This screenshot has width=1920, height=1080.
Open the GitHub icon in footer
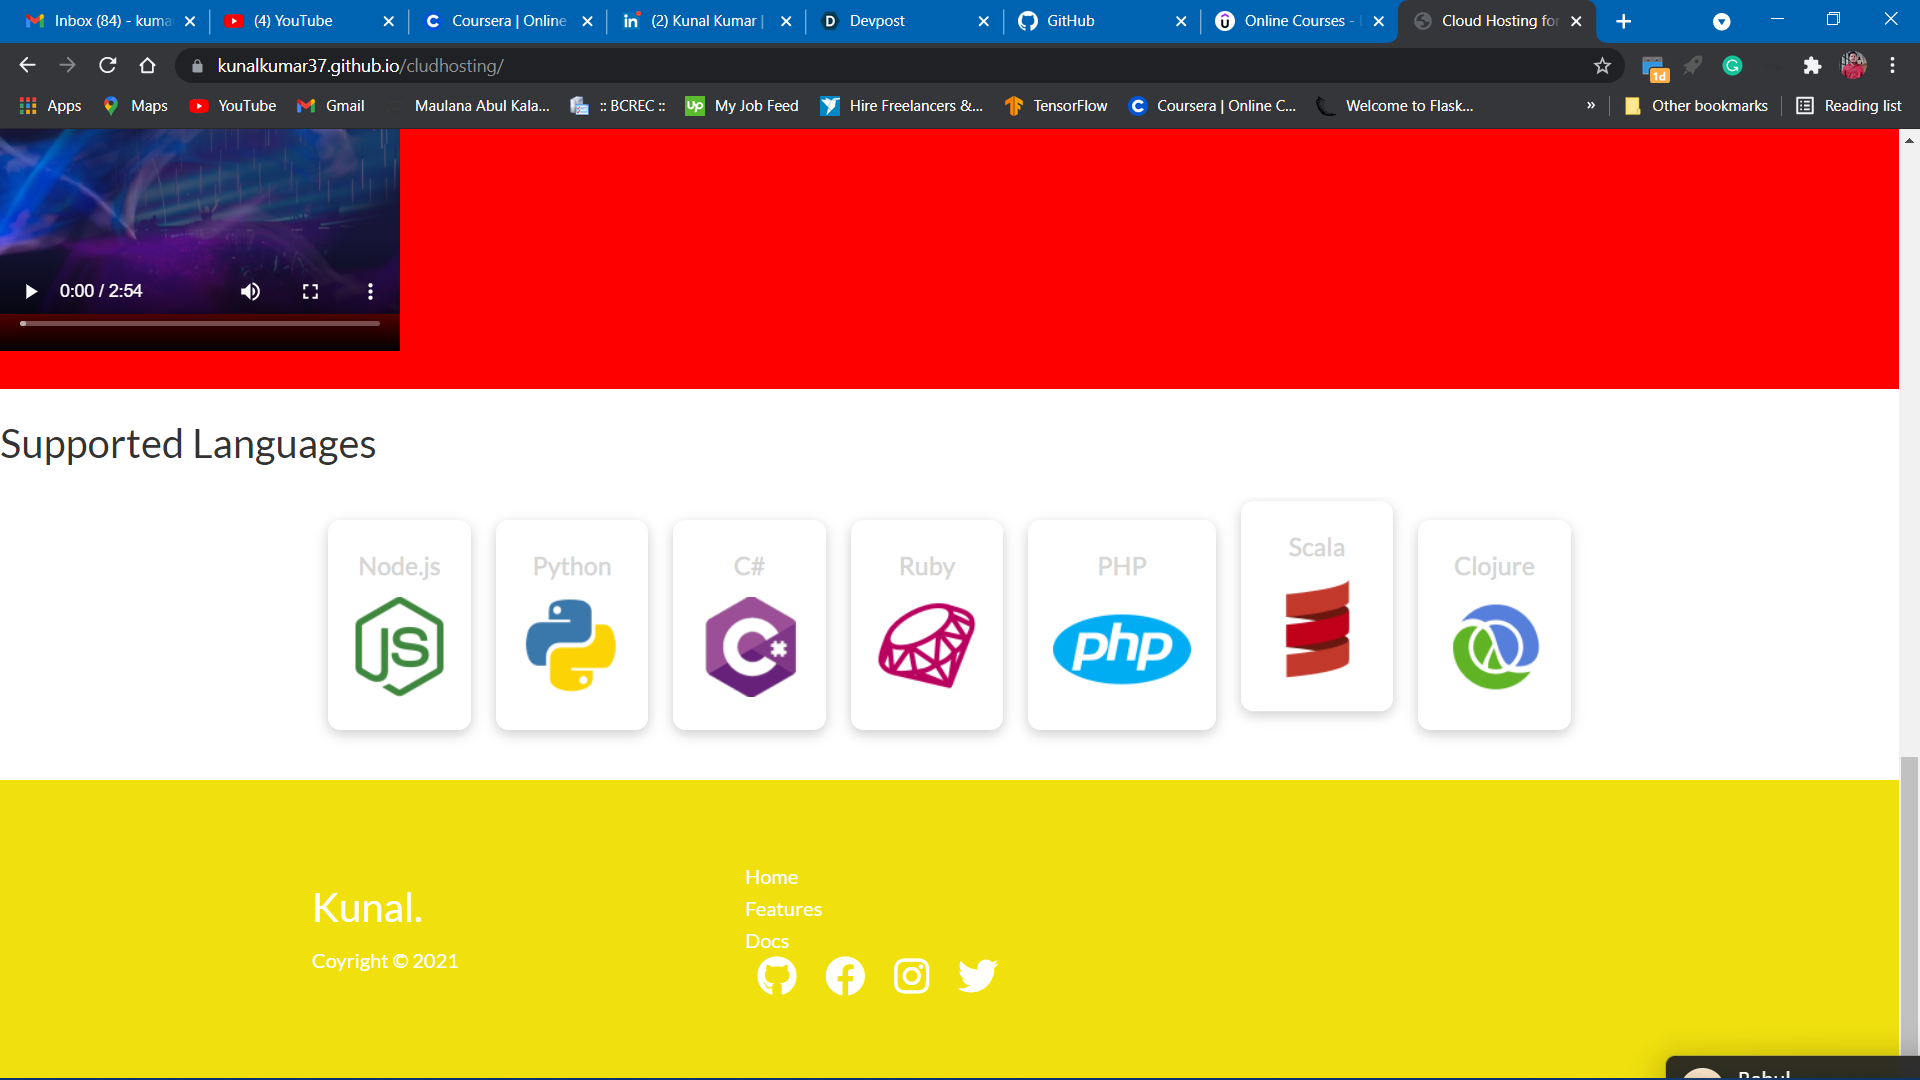tap(776, 975)
